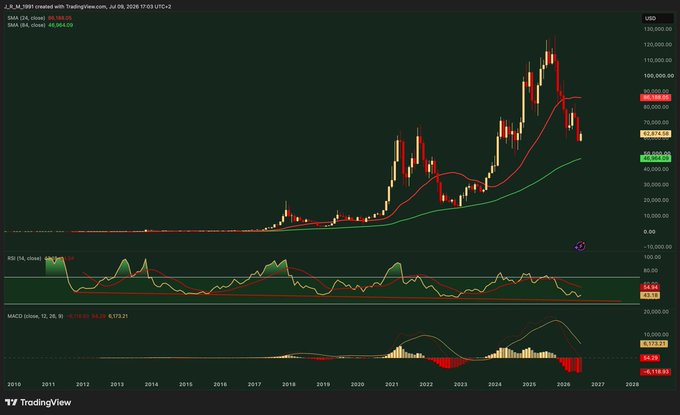Click the 2014 year label on time axis
Screen dimensions: 680x415
151,384
